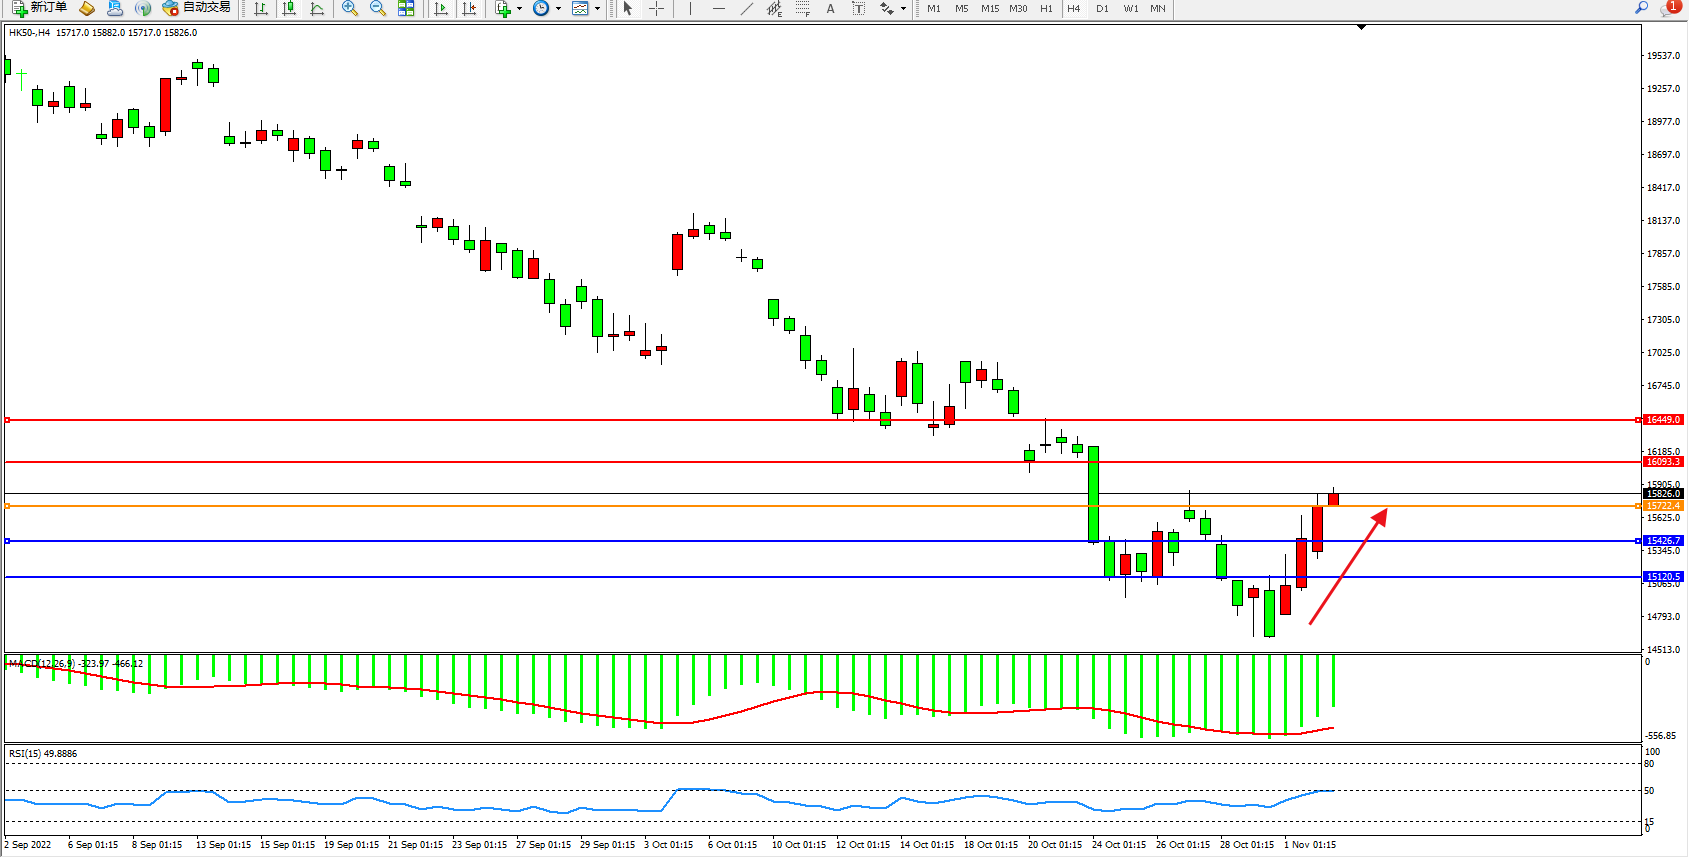
Task: Click the orange 15722.4 price line label
Action: click(x=1663, y=506)
